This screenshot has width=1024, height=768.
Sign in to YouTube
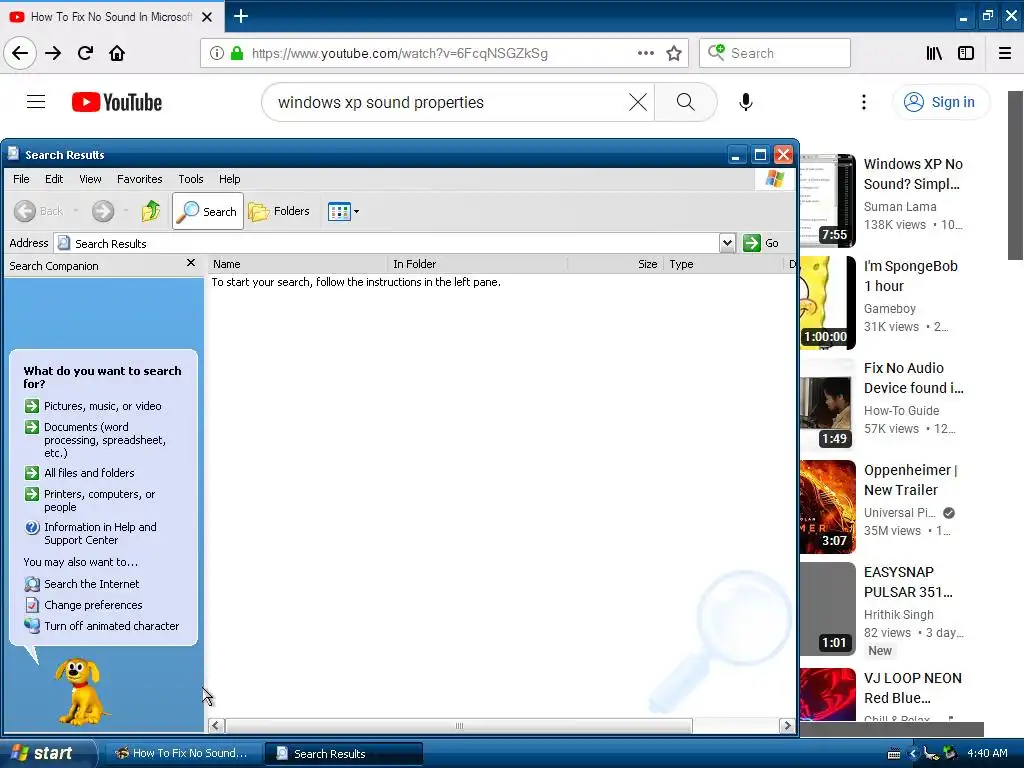(940, 102)
